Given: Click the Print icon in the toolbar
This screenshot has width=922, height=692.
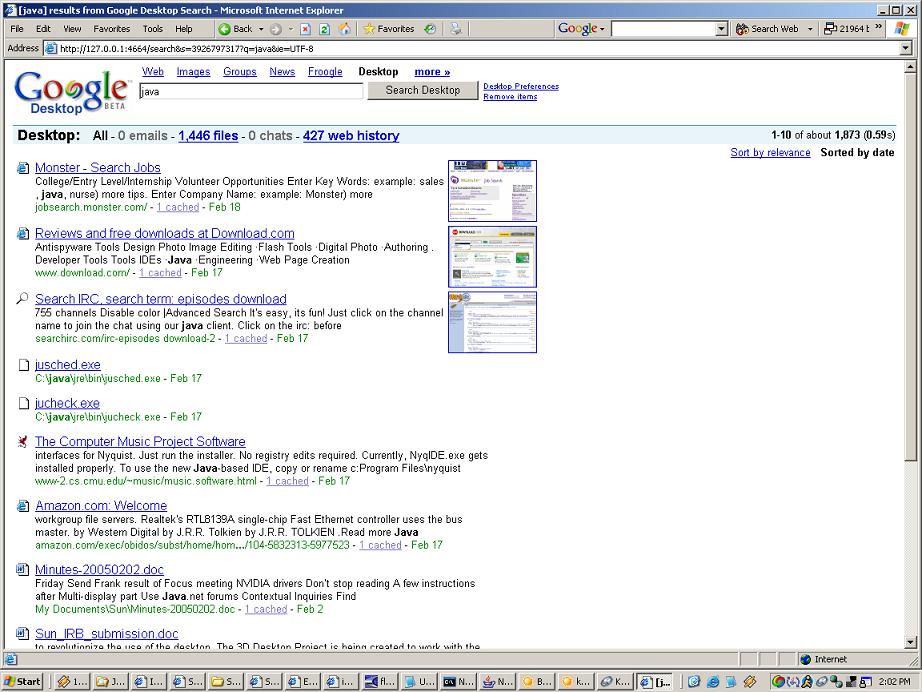Looking at the screenshot, I should [456, 29].
